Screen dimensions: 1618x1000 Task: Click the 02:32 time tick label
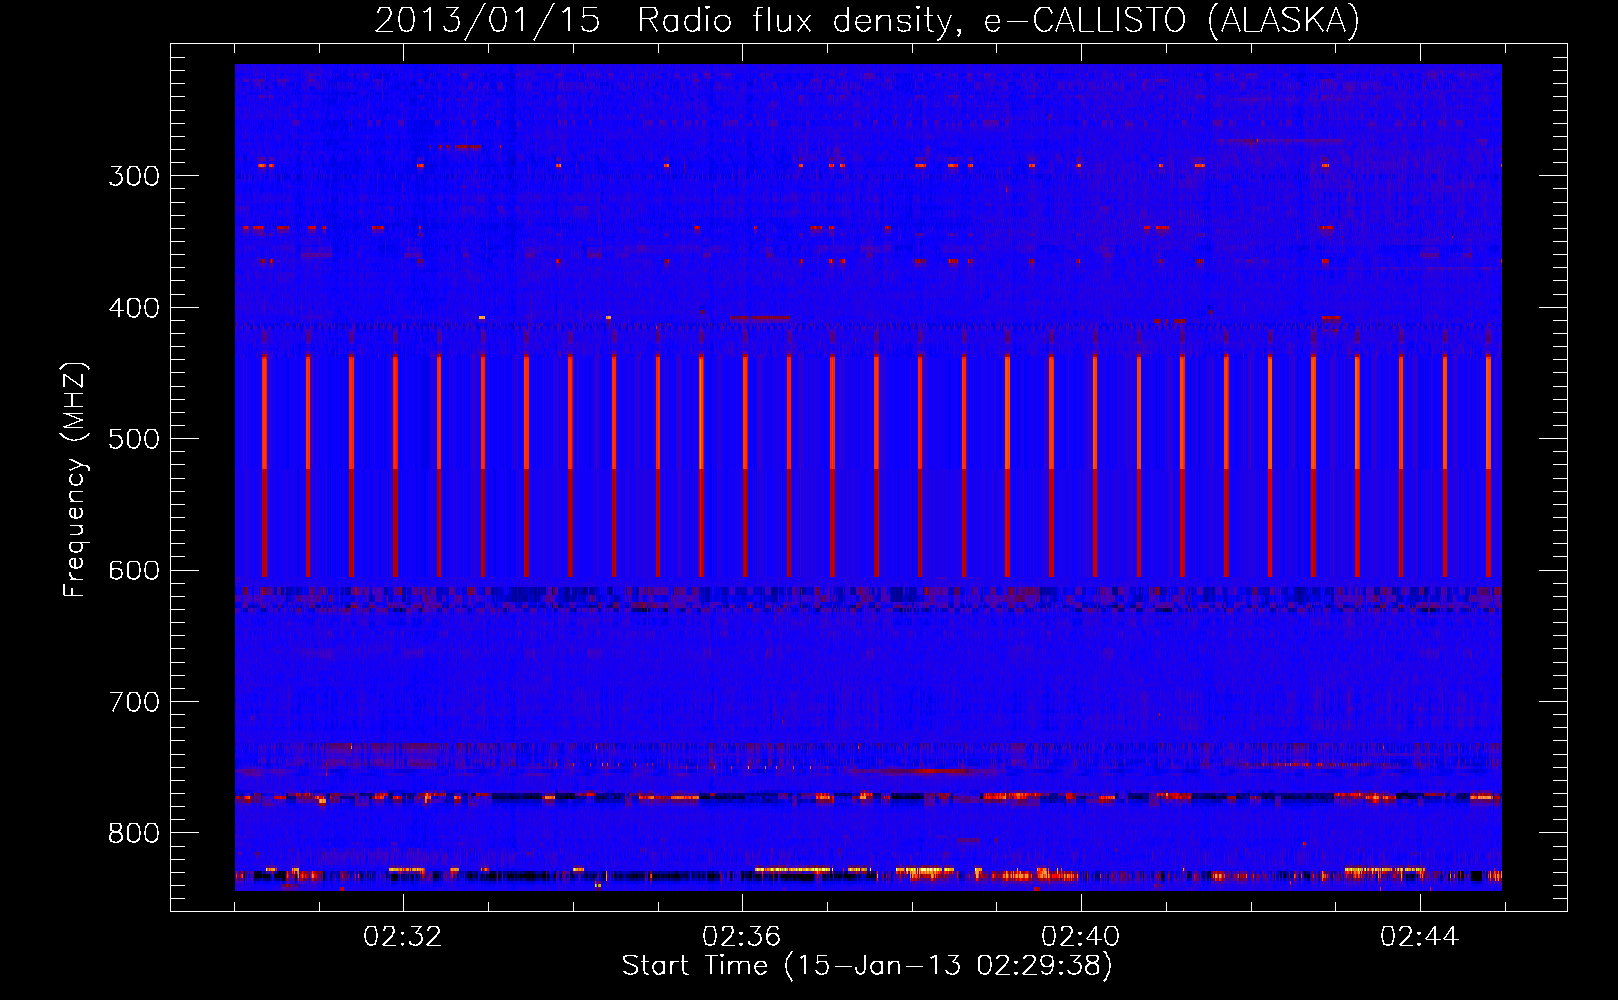tap(402, 937)
